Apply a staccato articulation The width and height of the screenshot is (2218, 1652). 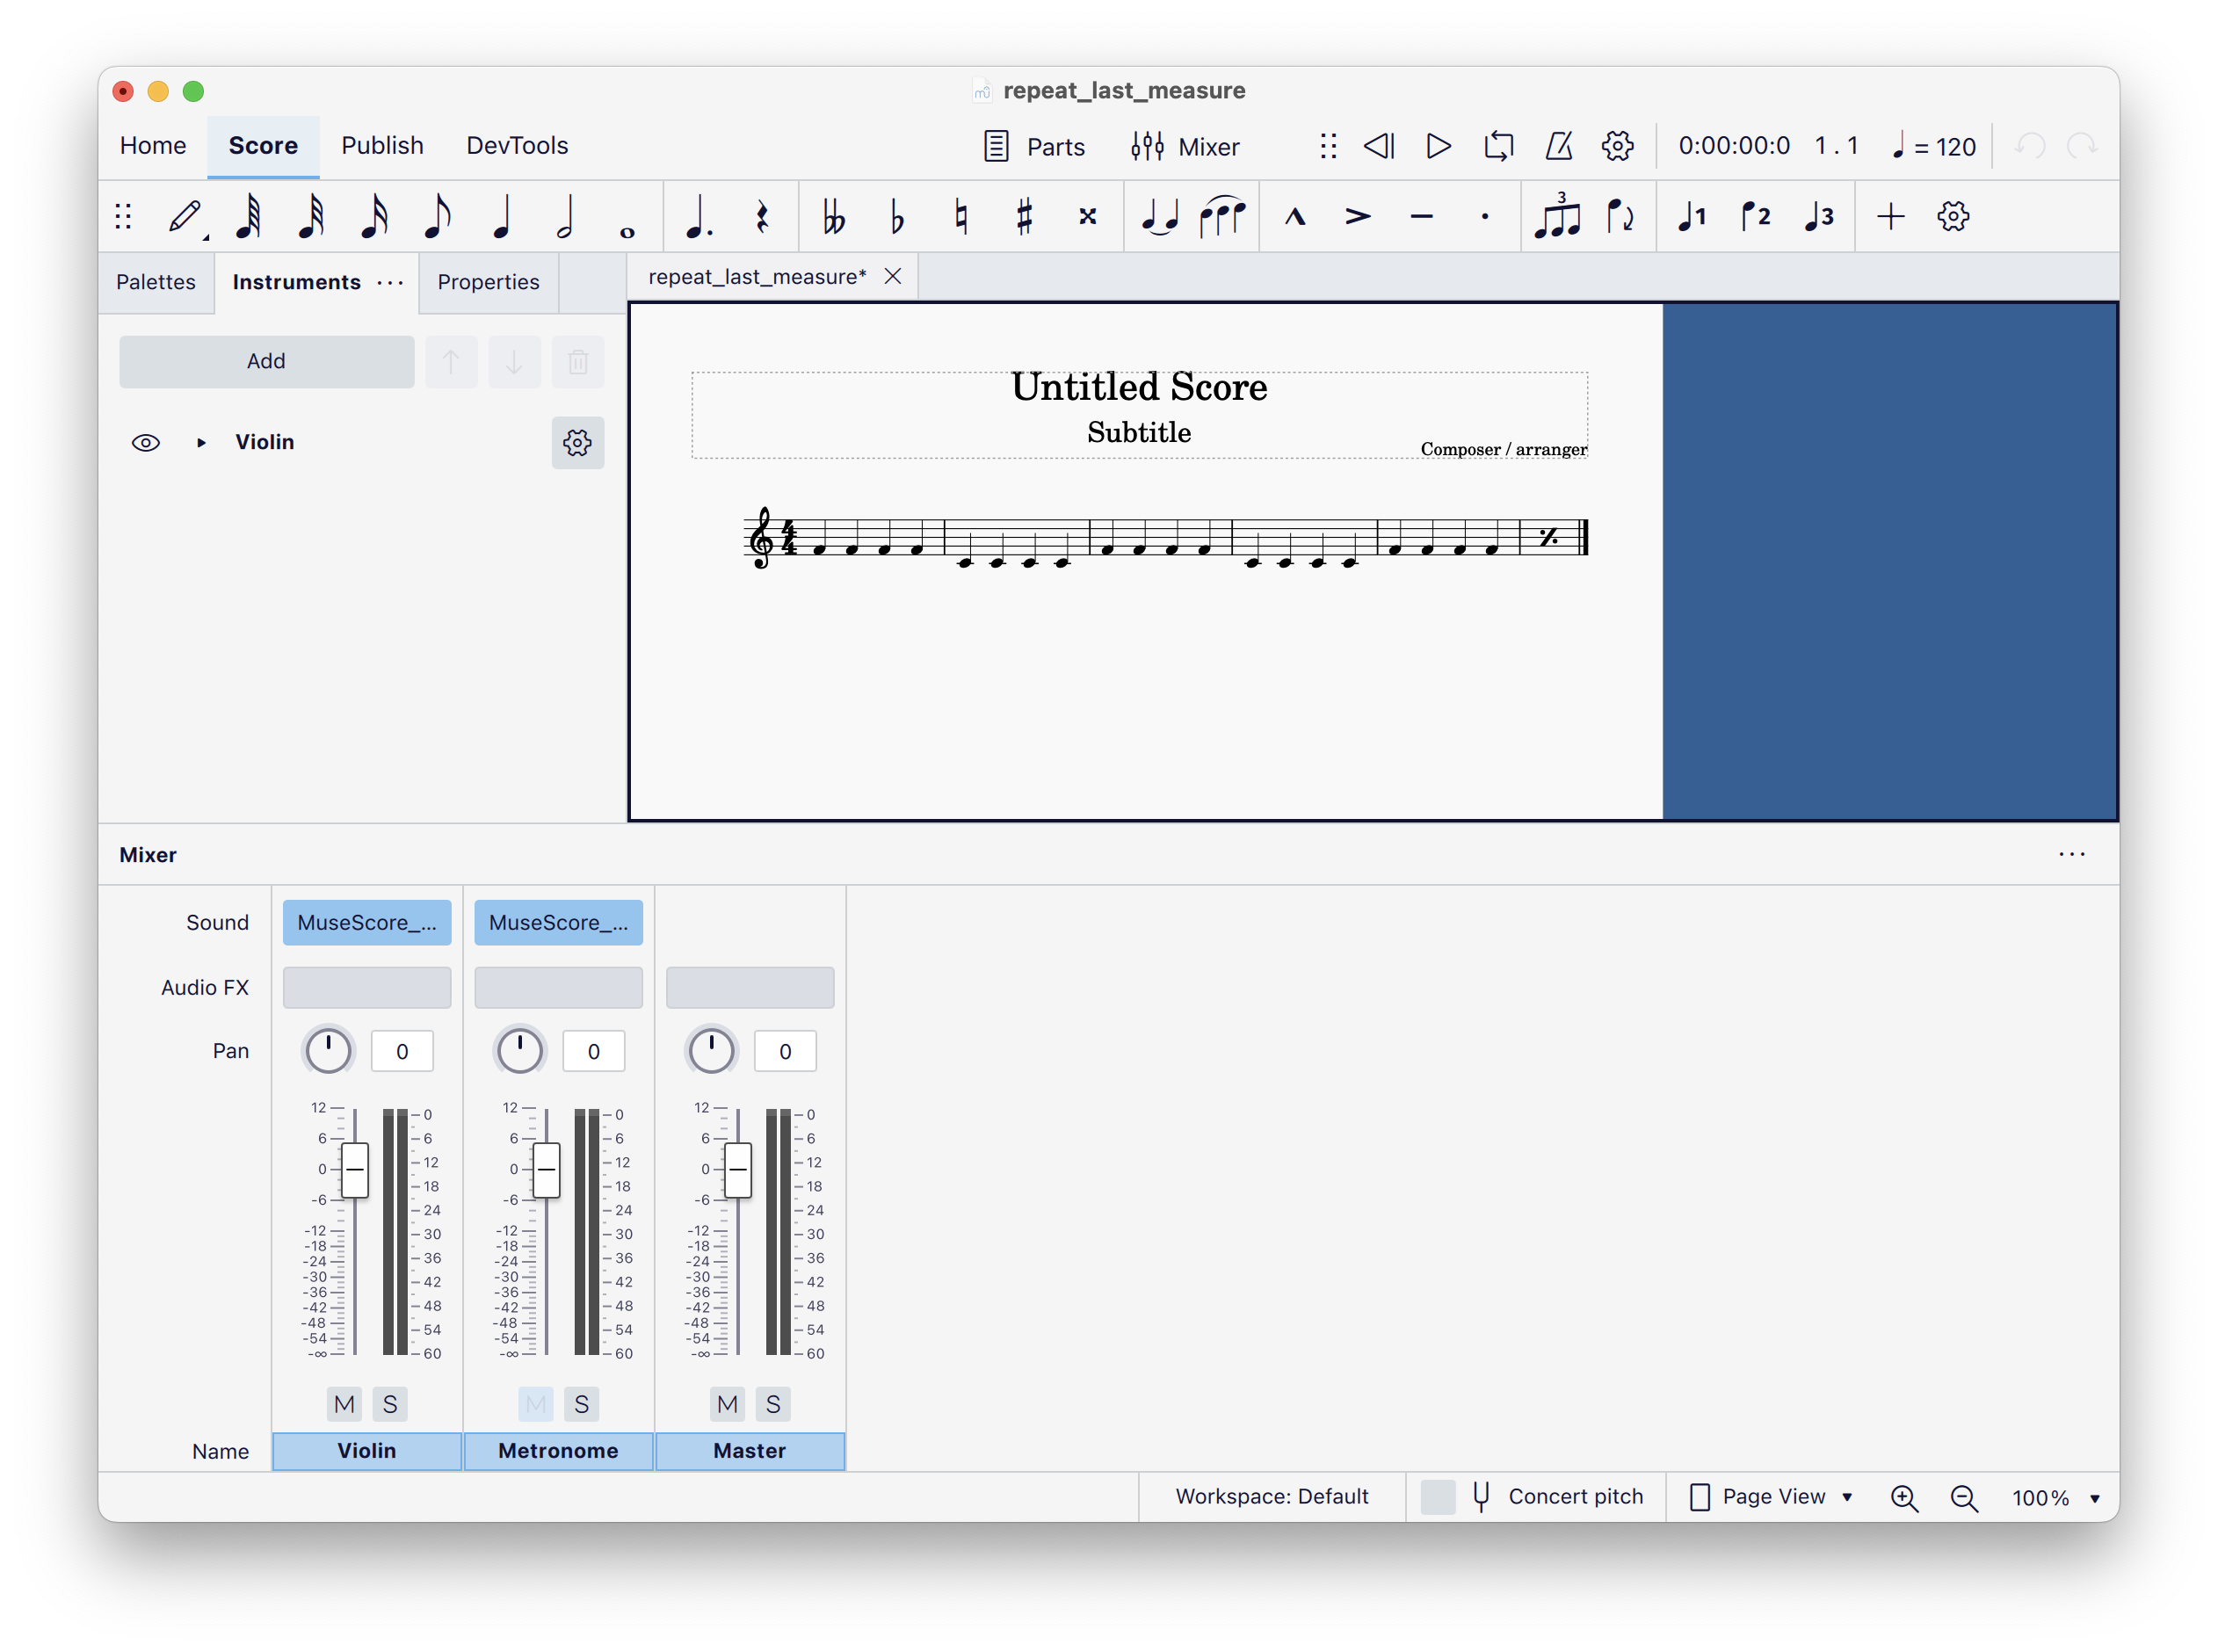1486,216
